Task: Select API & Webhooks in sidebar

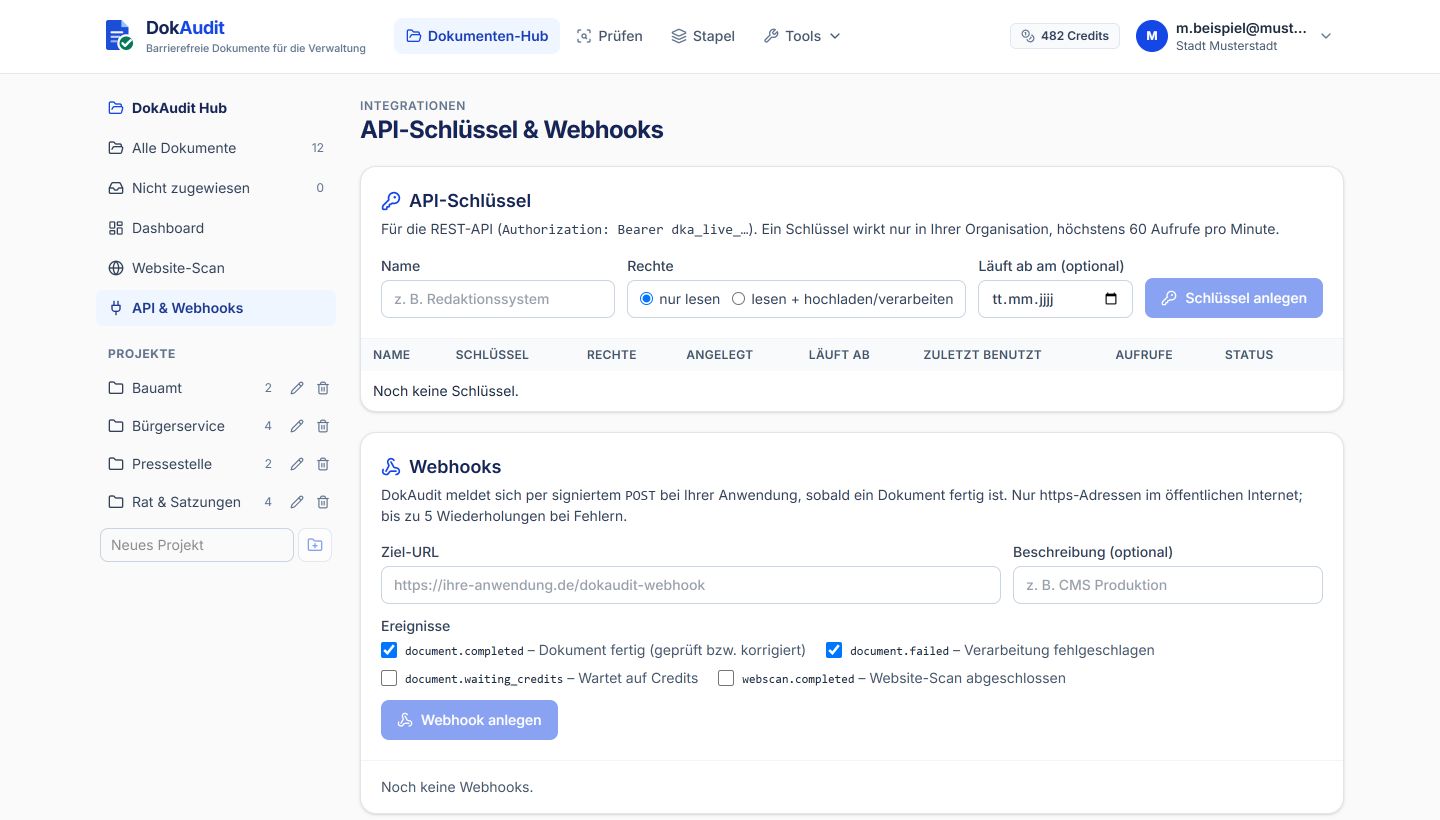Action: (216, 308)
